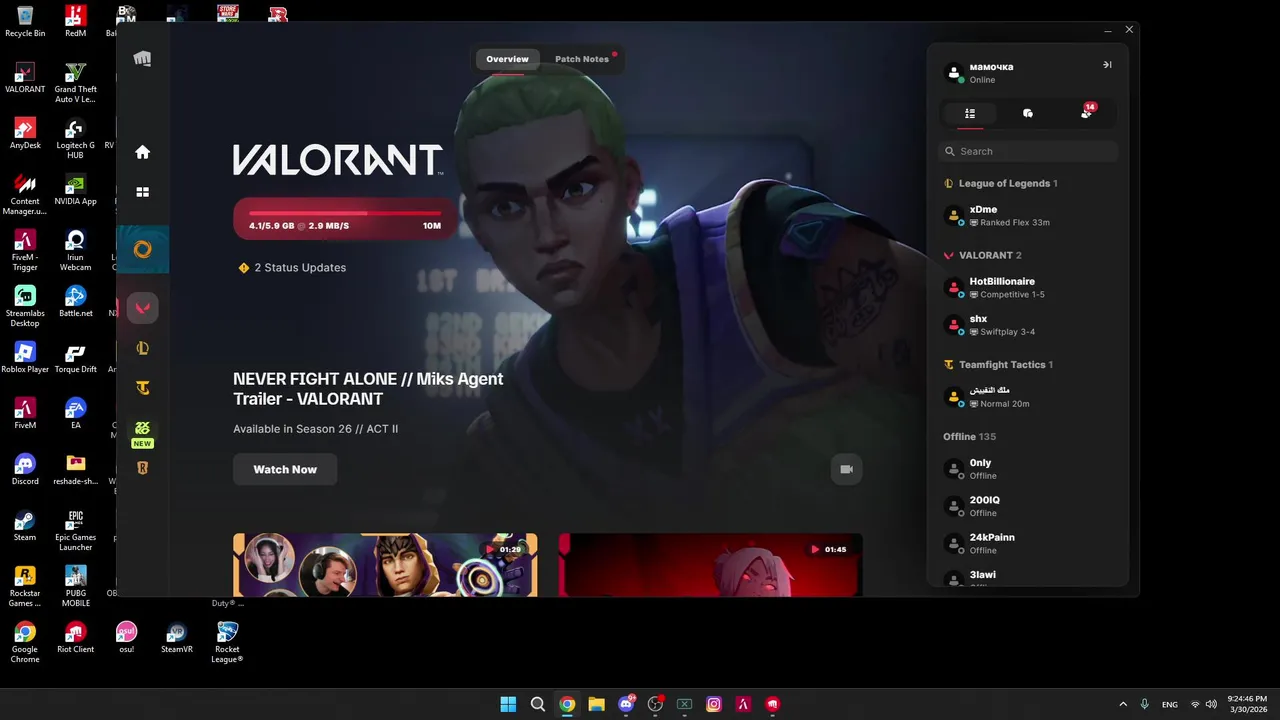Open the chat messages view
This screenshot has width=1280, height=720.
(x=1028, y=113)
